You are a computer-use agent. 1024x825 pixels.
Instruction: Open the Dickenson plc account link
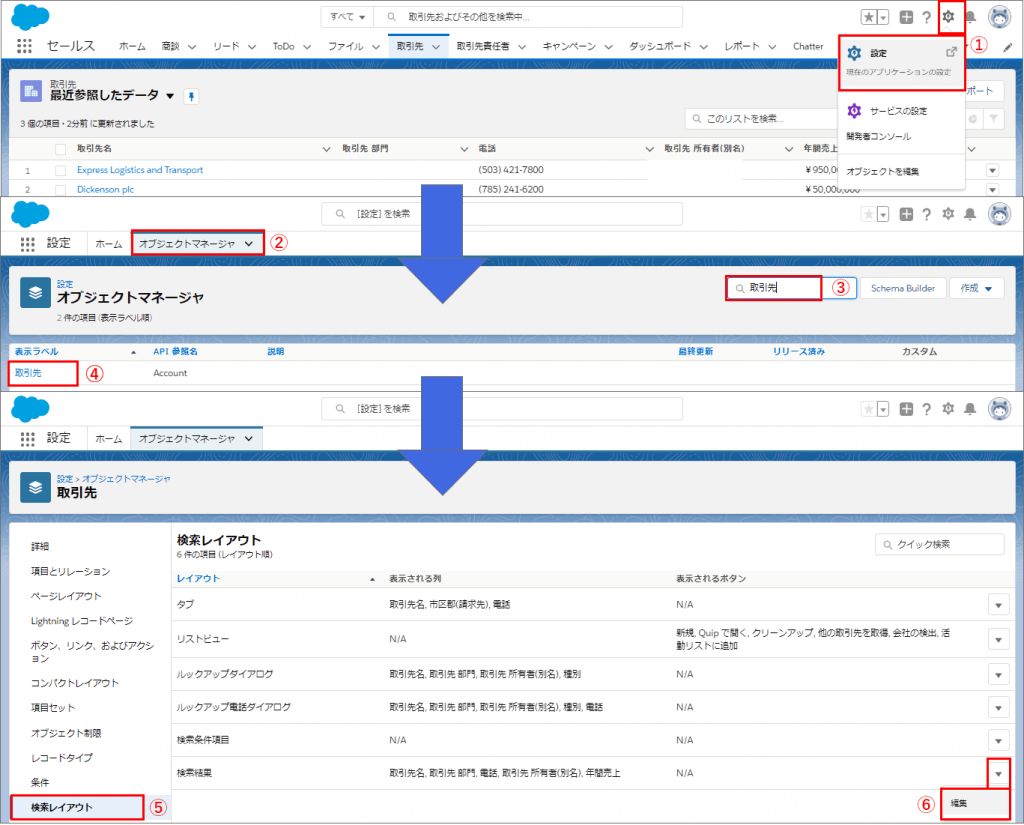pyautogui.click(x=105, y=189)
